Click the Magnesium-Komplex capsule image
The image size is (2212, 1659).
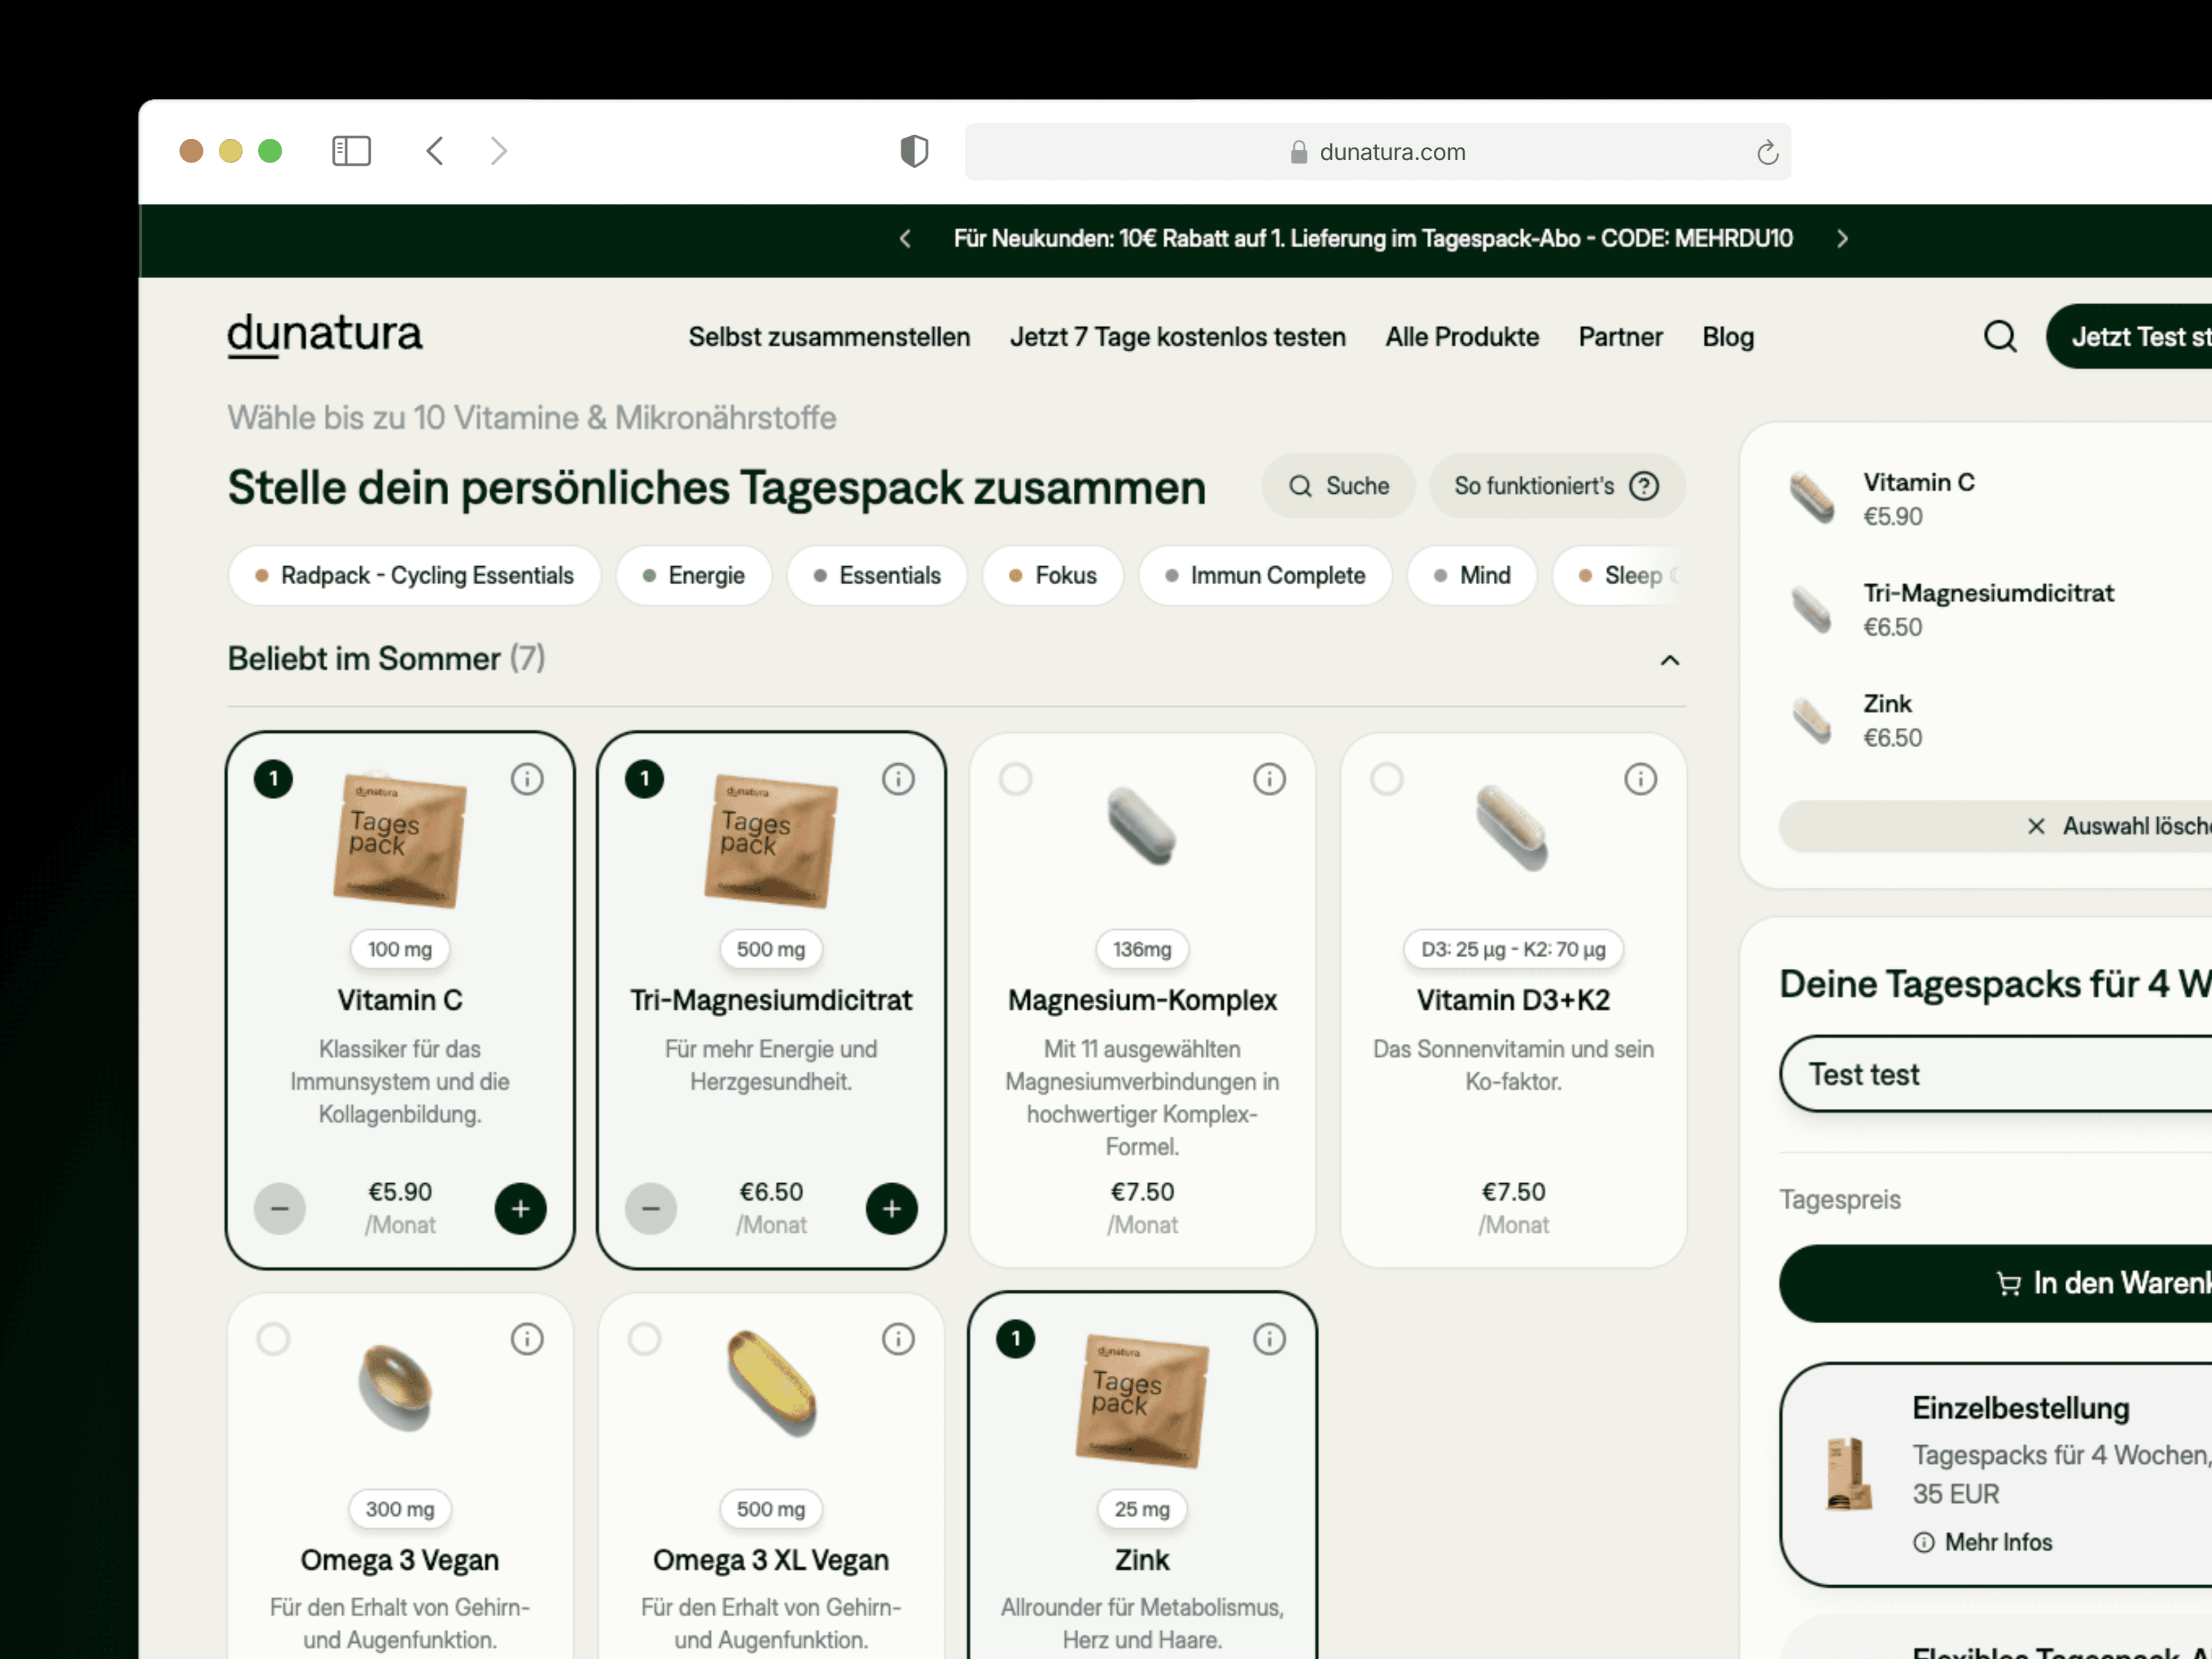coord(1142,826)
